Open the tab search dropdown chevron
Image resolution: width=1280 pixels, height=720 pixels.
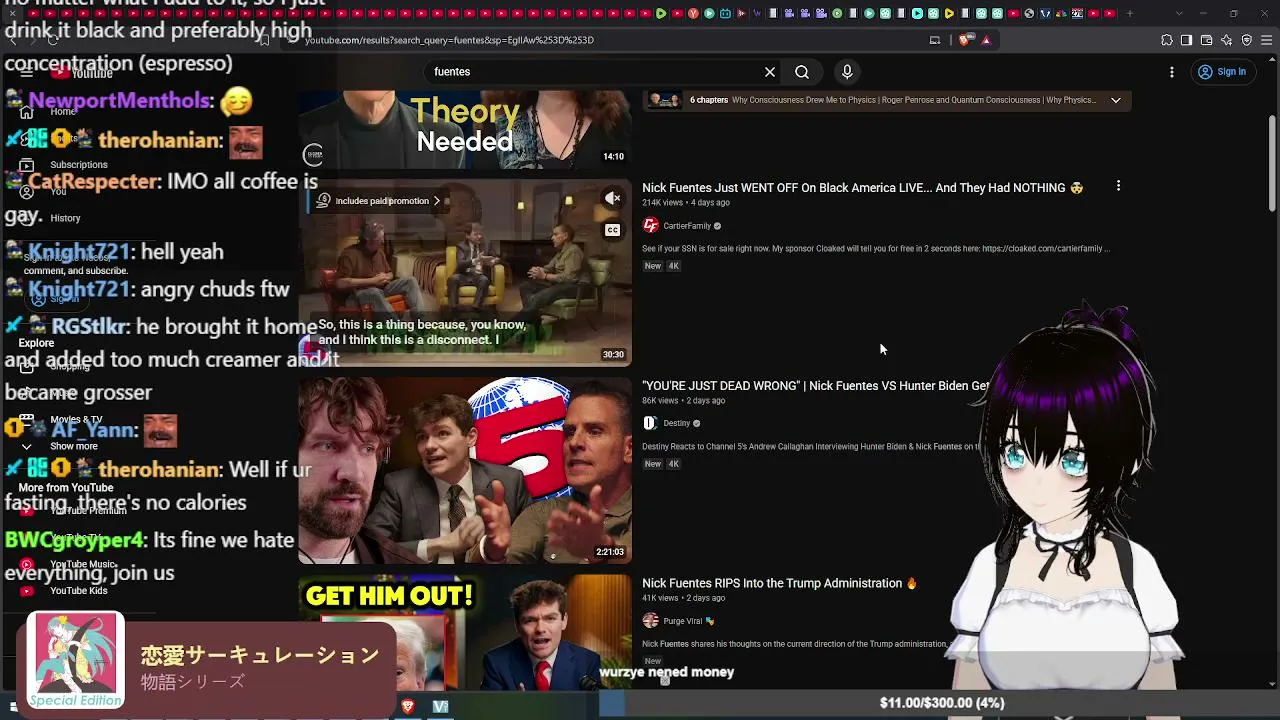tap(1179, 13)
